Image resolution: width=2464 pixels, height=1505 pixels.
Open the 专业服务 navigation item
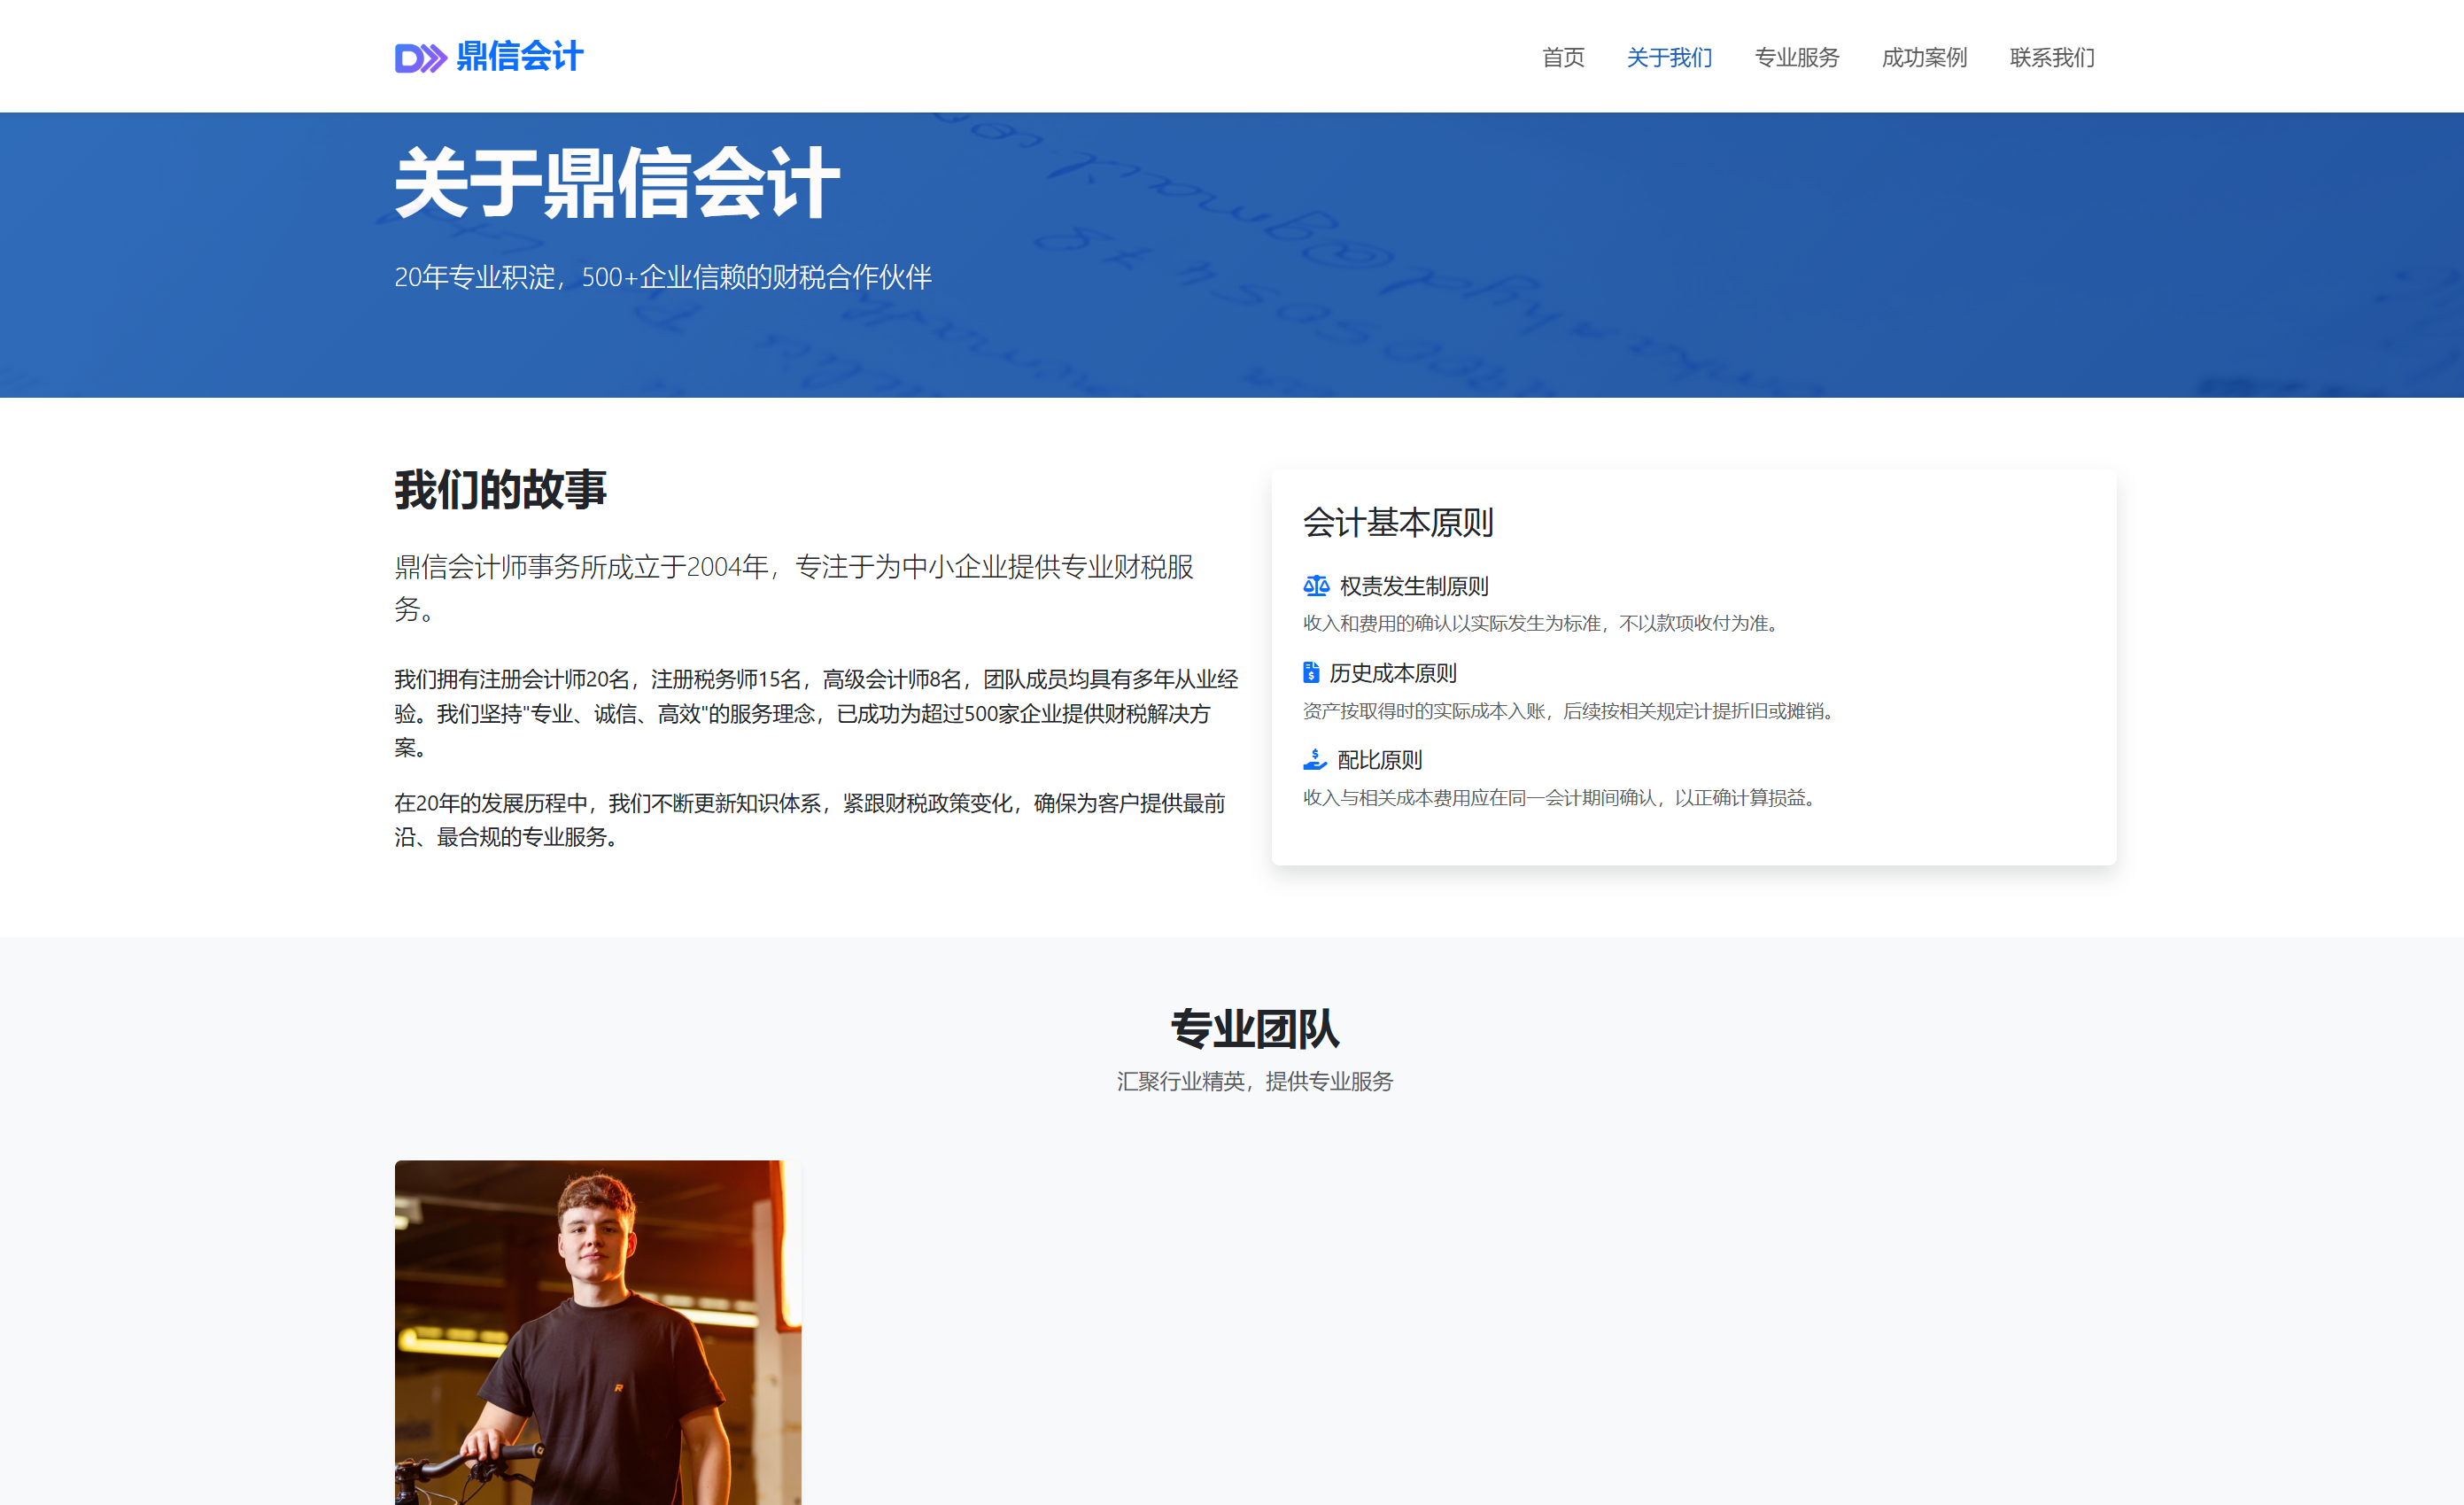pos(1797,58)
